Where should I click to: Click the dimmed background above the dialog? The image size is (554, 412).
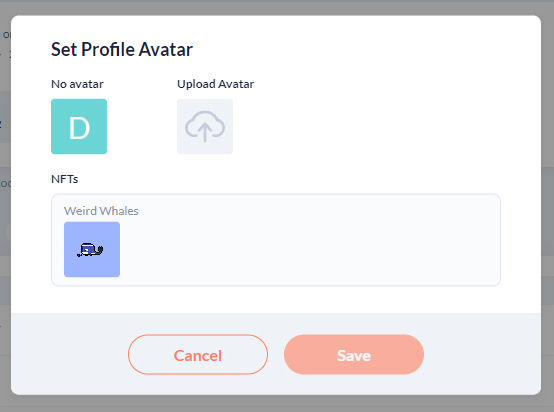pyautogui.click(x=277, y=7)
